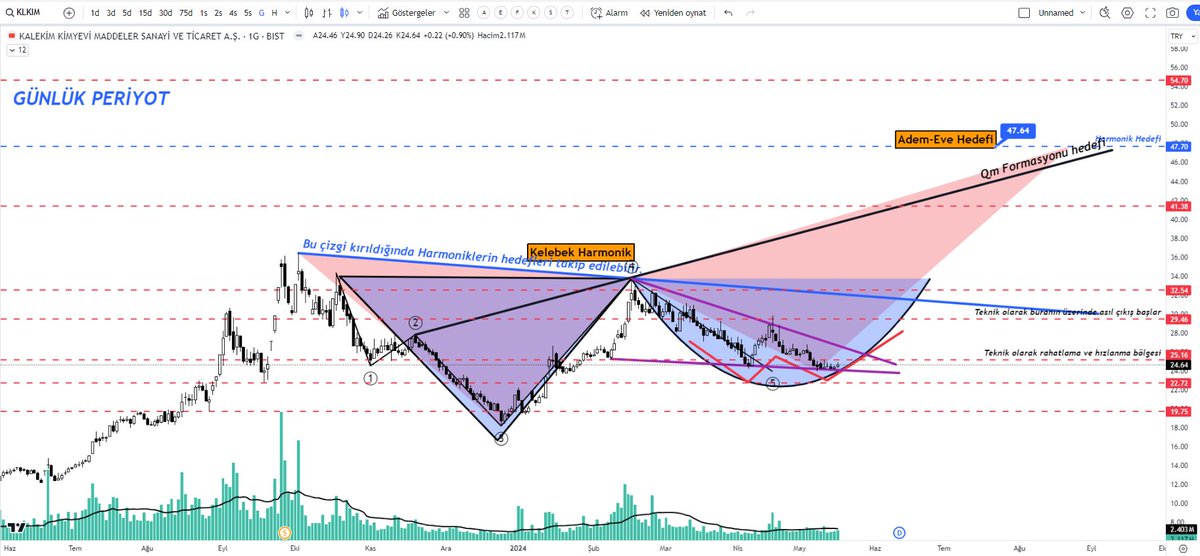Viewport: 1200px width, 556px height.
Task: Click the blue publish button
Action: pyautogui.click(x=1192, y=13)
